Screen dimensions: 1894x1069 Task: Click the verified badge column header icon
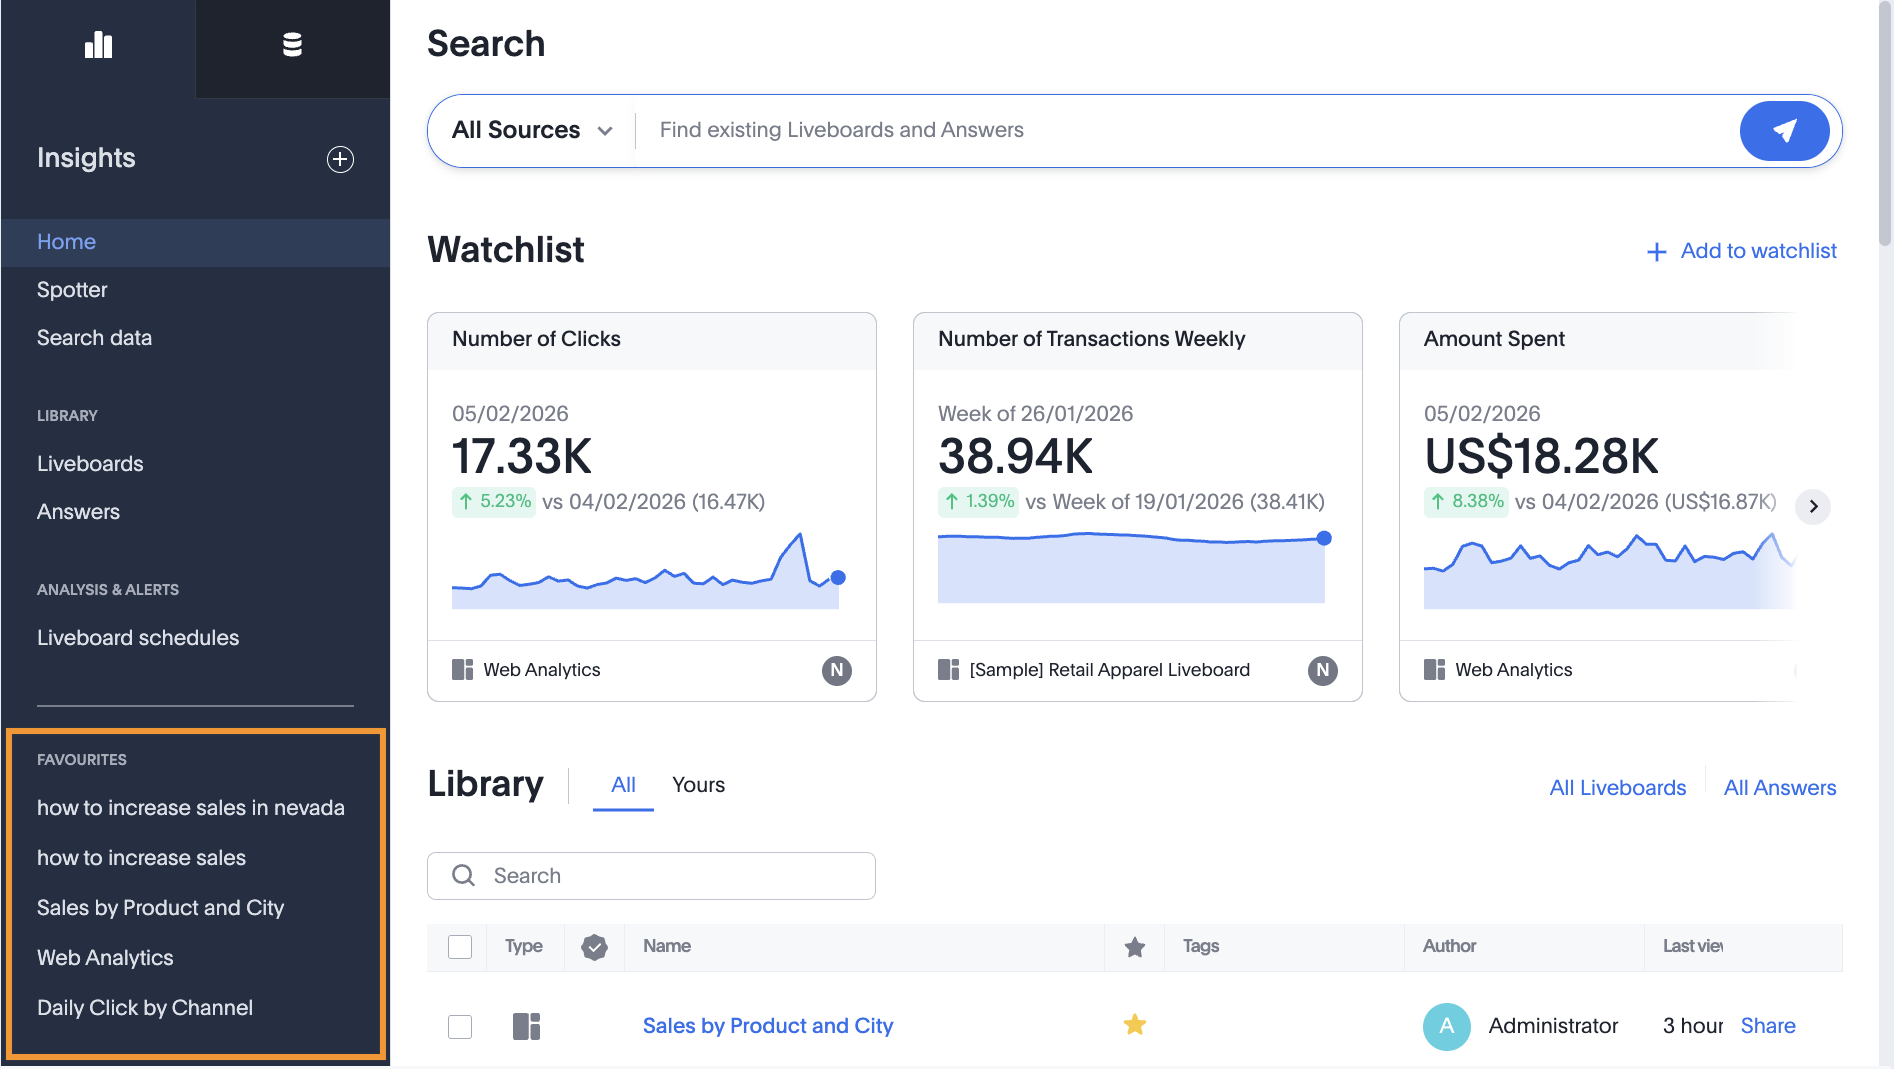point(594,947)
